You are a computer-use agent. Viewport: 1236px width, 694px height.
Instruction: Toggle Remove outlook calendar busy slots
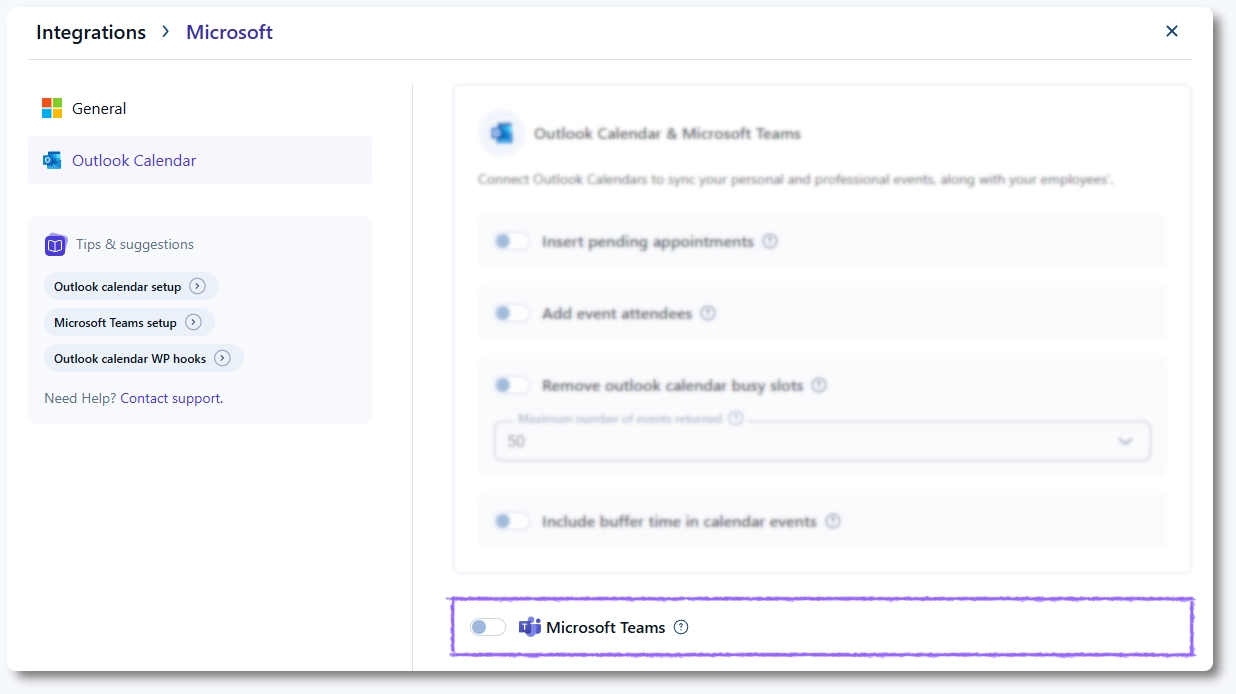511,385
